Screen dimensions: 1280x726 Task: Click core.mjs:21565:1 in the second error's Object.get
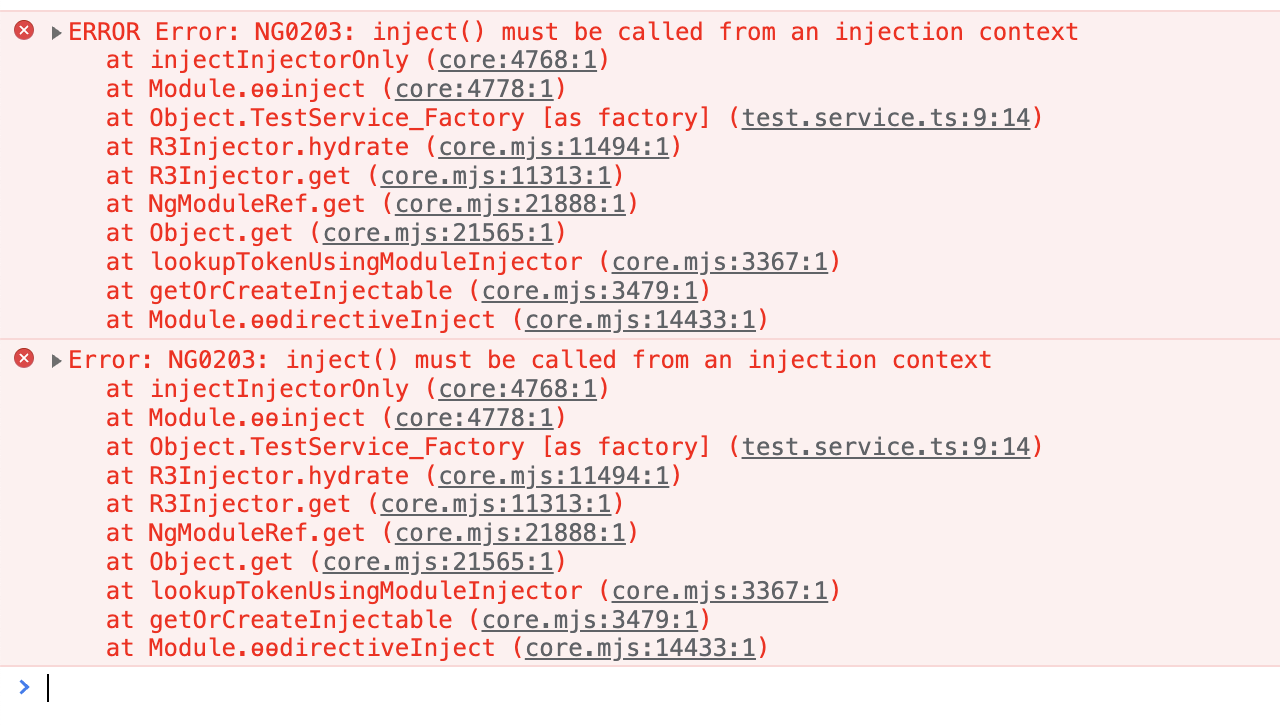tap(438, 562)
